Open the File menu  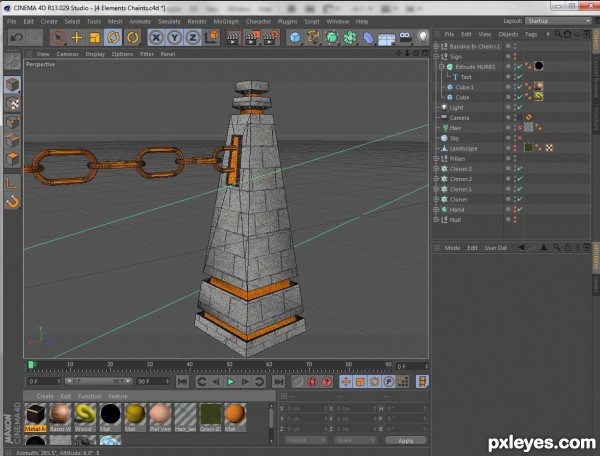click(x=12, y=21)
